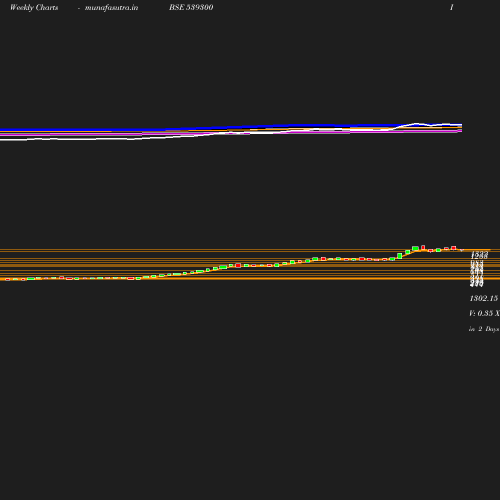The width and height of the screenshot is (500, 500).
Task: Click the '1302.15' price value
Action: click(x=484, y=298)
